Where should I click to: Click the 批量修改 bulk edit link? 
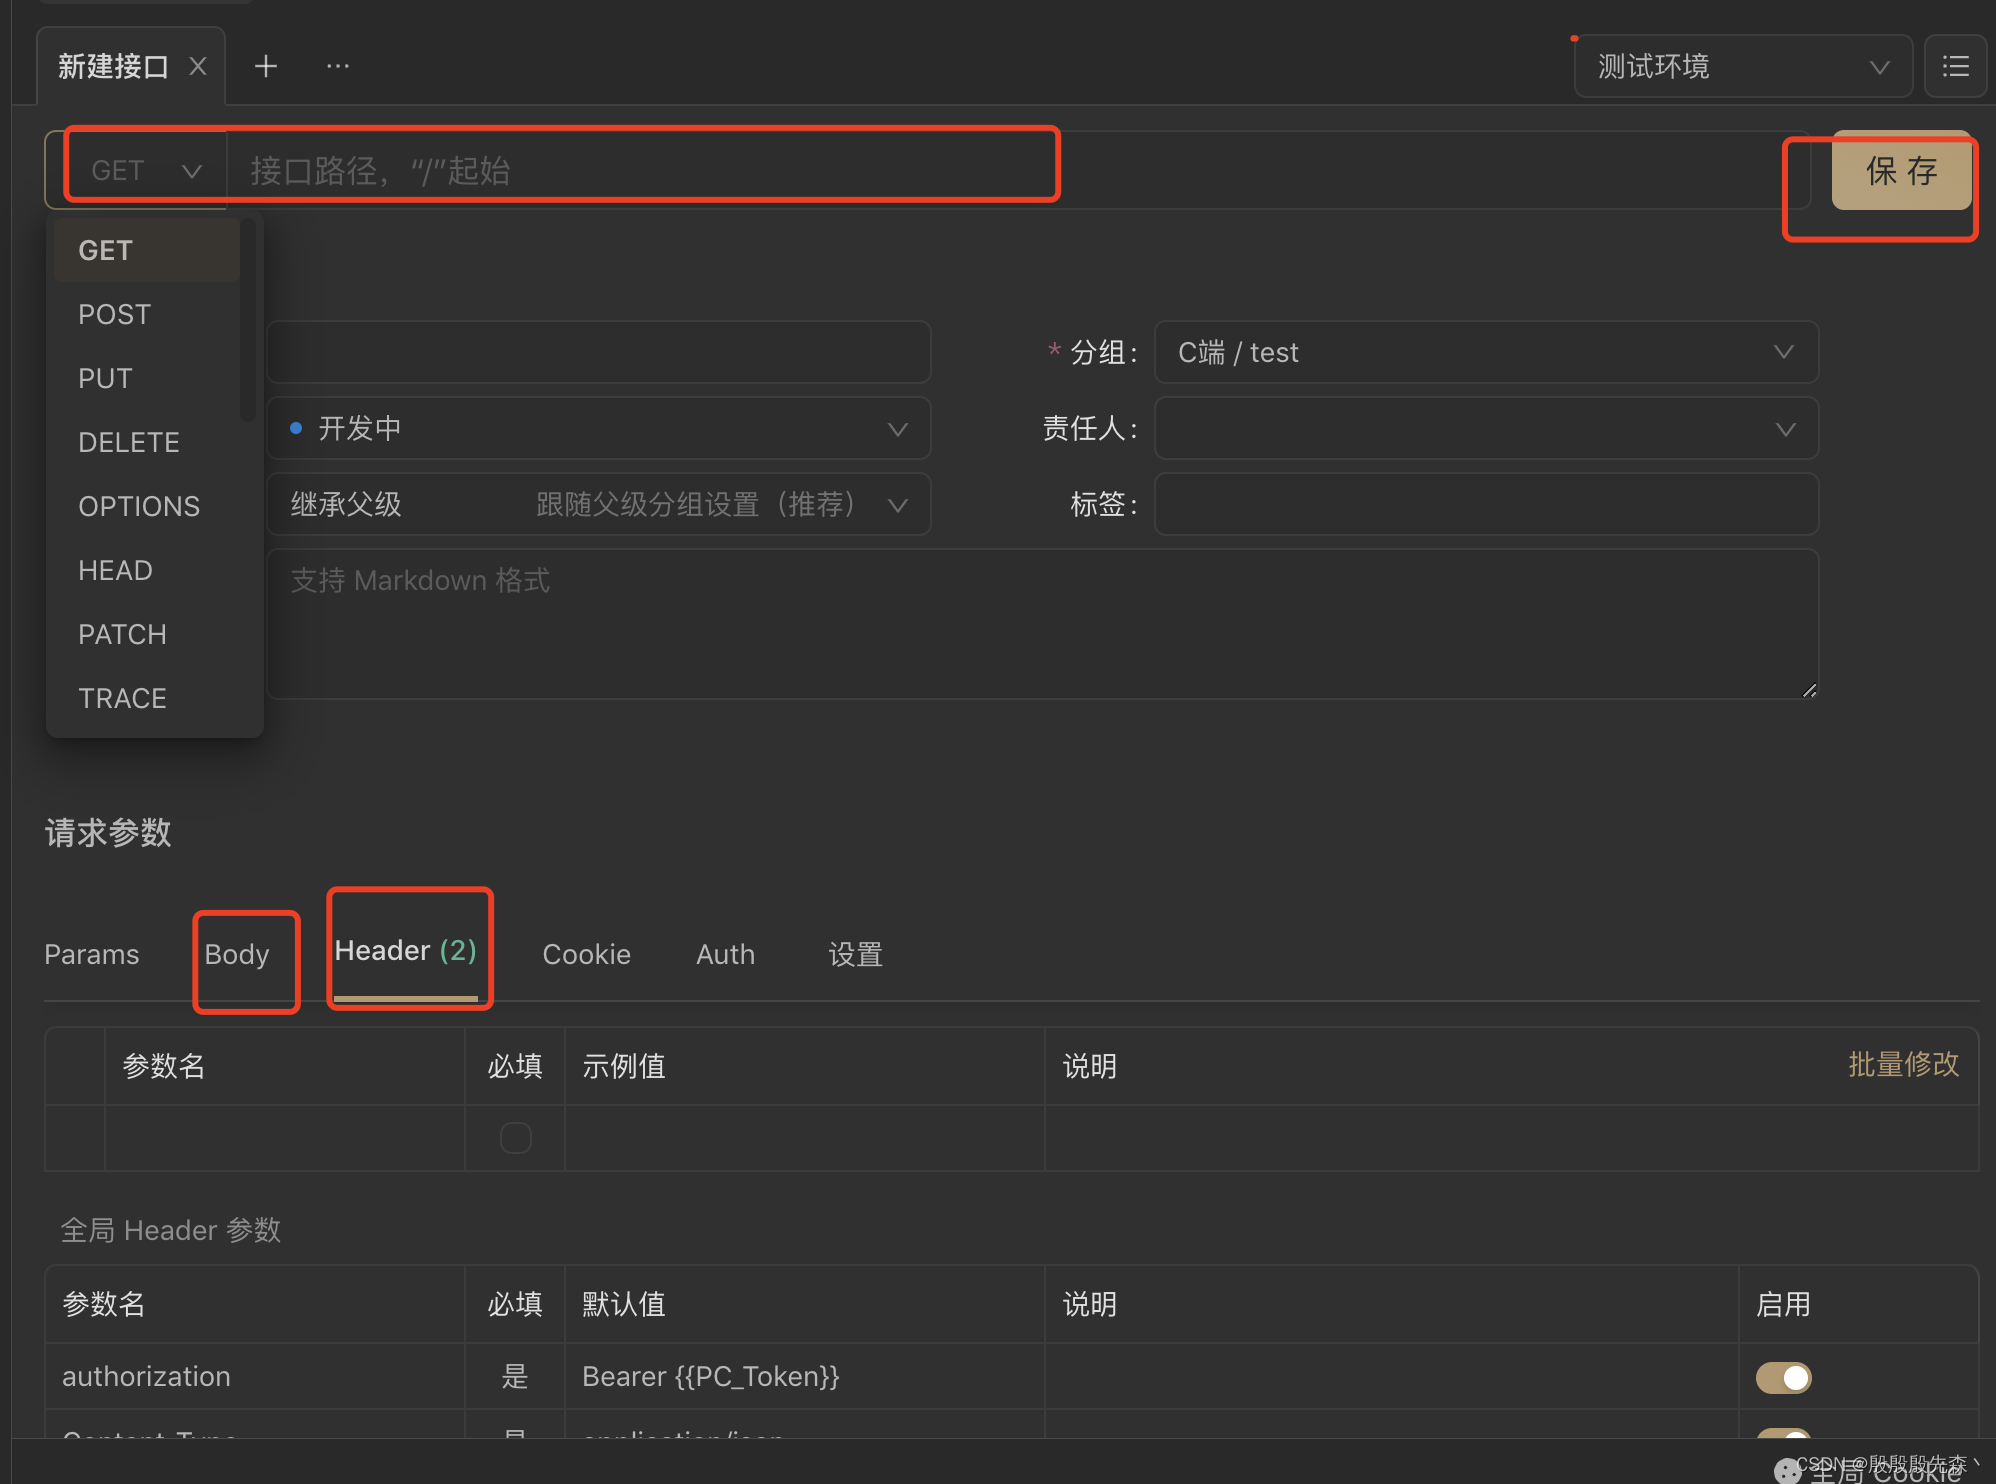point(1903,1064)
